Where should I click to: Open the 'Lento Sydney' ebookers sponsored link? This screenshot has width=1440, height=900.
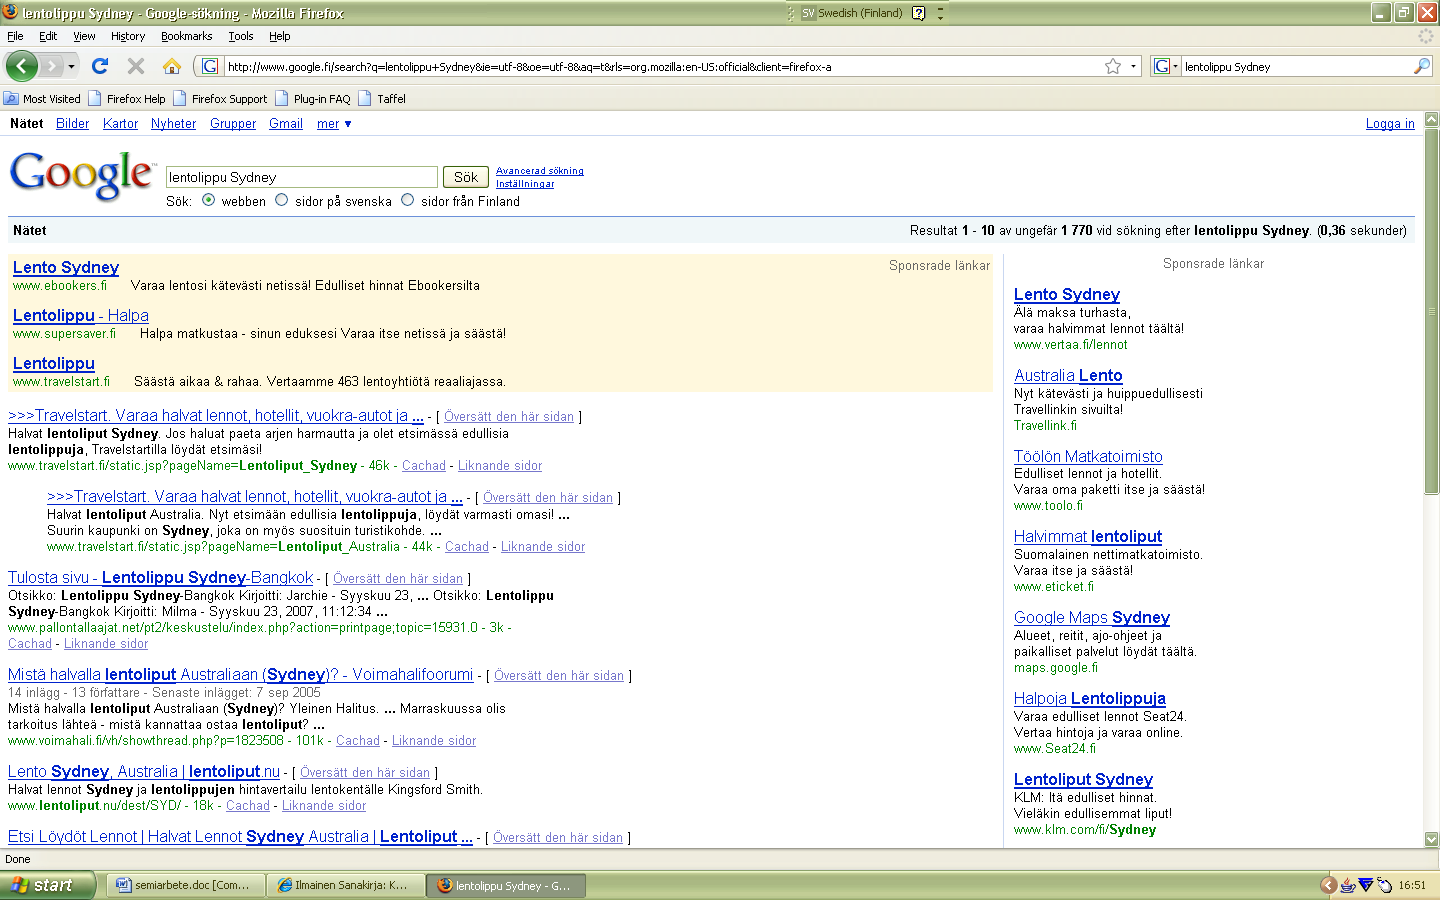coord(66,267)
